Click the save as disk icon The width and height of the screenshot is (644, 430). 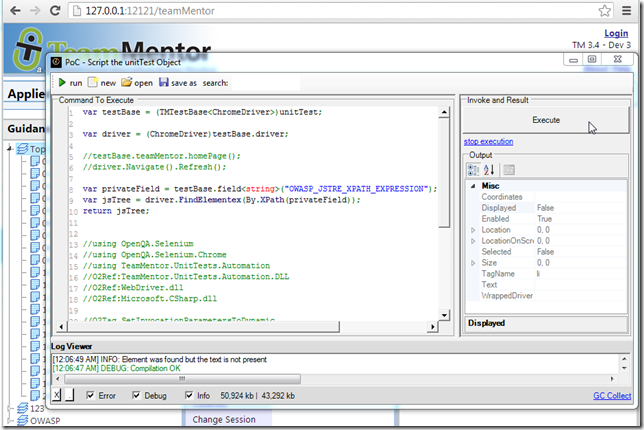[x=163, y=82]
